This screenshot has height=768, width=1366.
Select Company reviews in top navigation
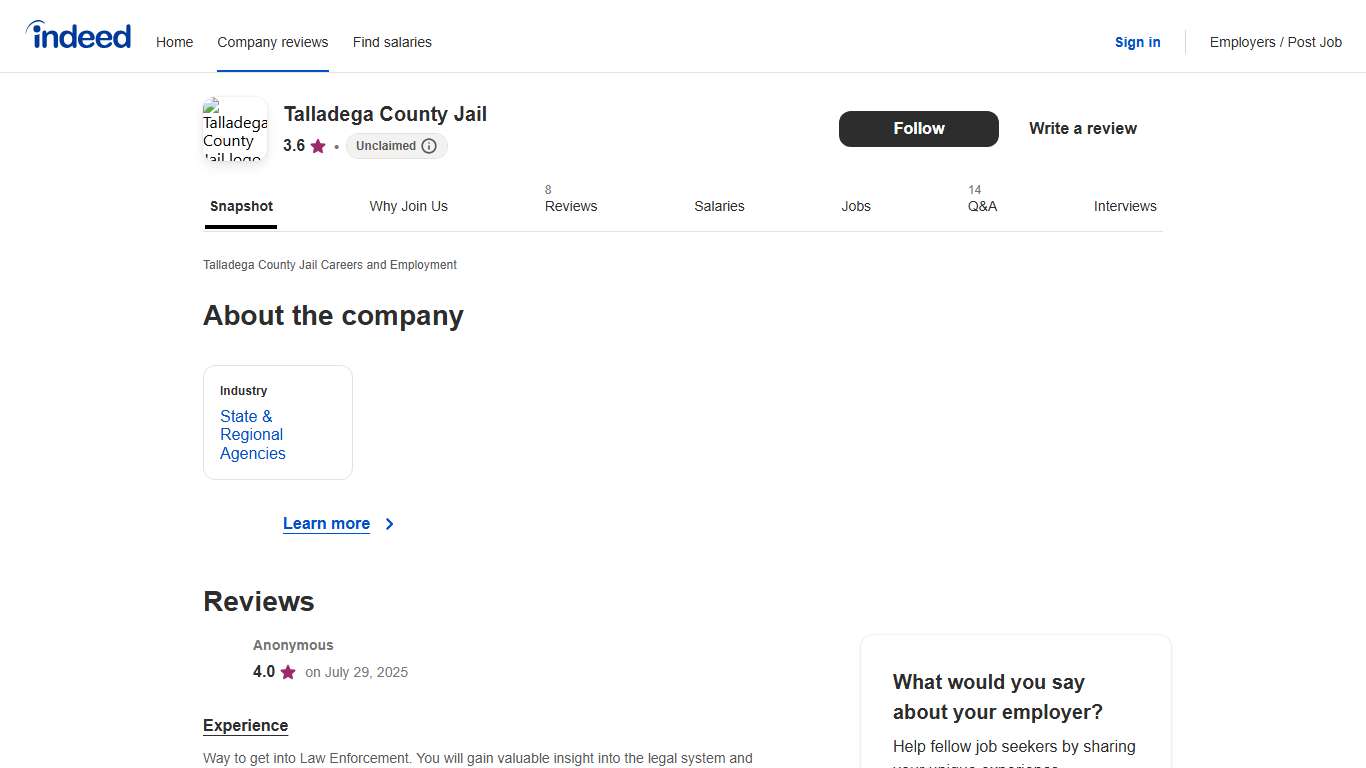pyautogui.click(x=273, y=42)
